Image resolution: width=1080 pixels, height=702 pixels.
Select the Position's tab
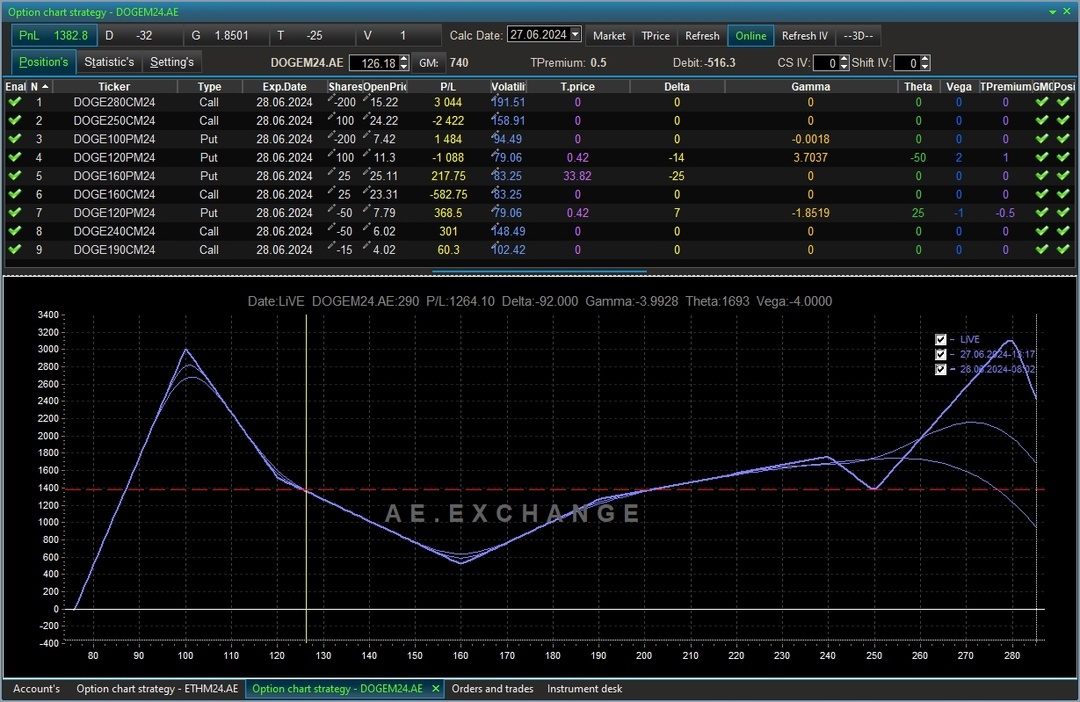[43, 62]
